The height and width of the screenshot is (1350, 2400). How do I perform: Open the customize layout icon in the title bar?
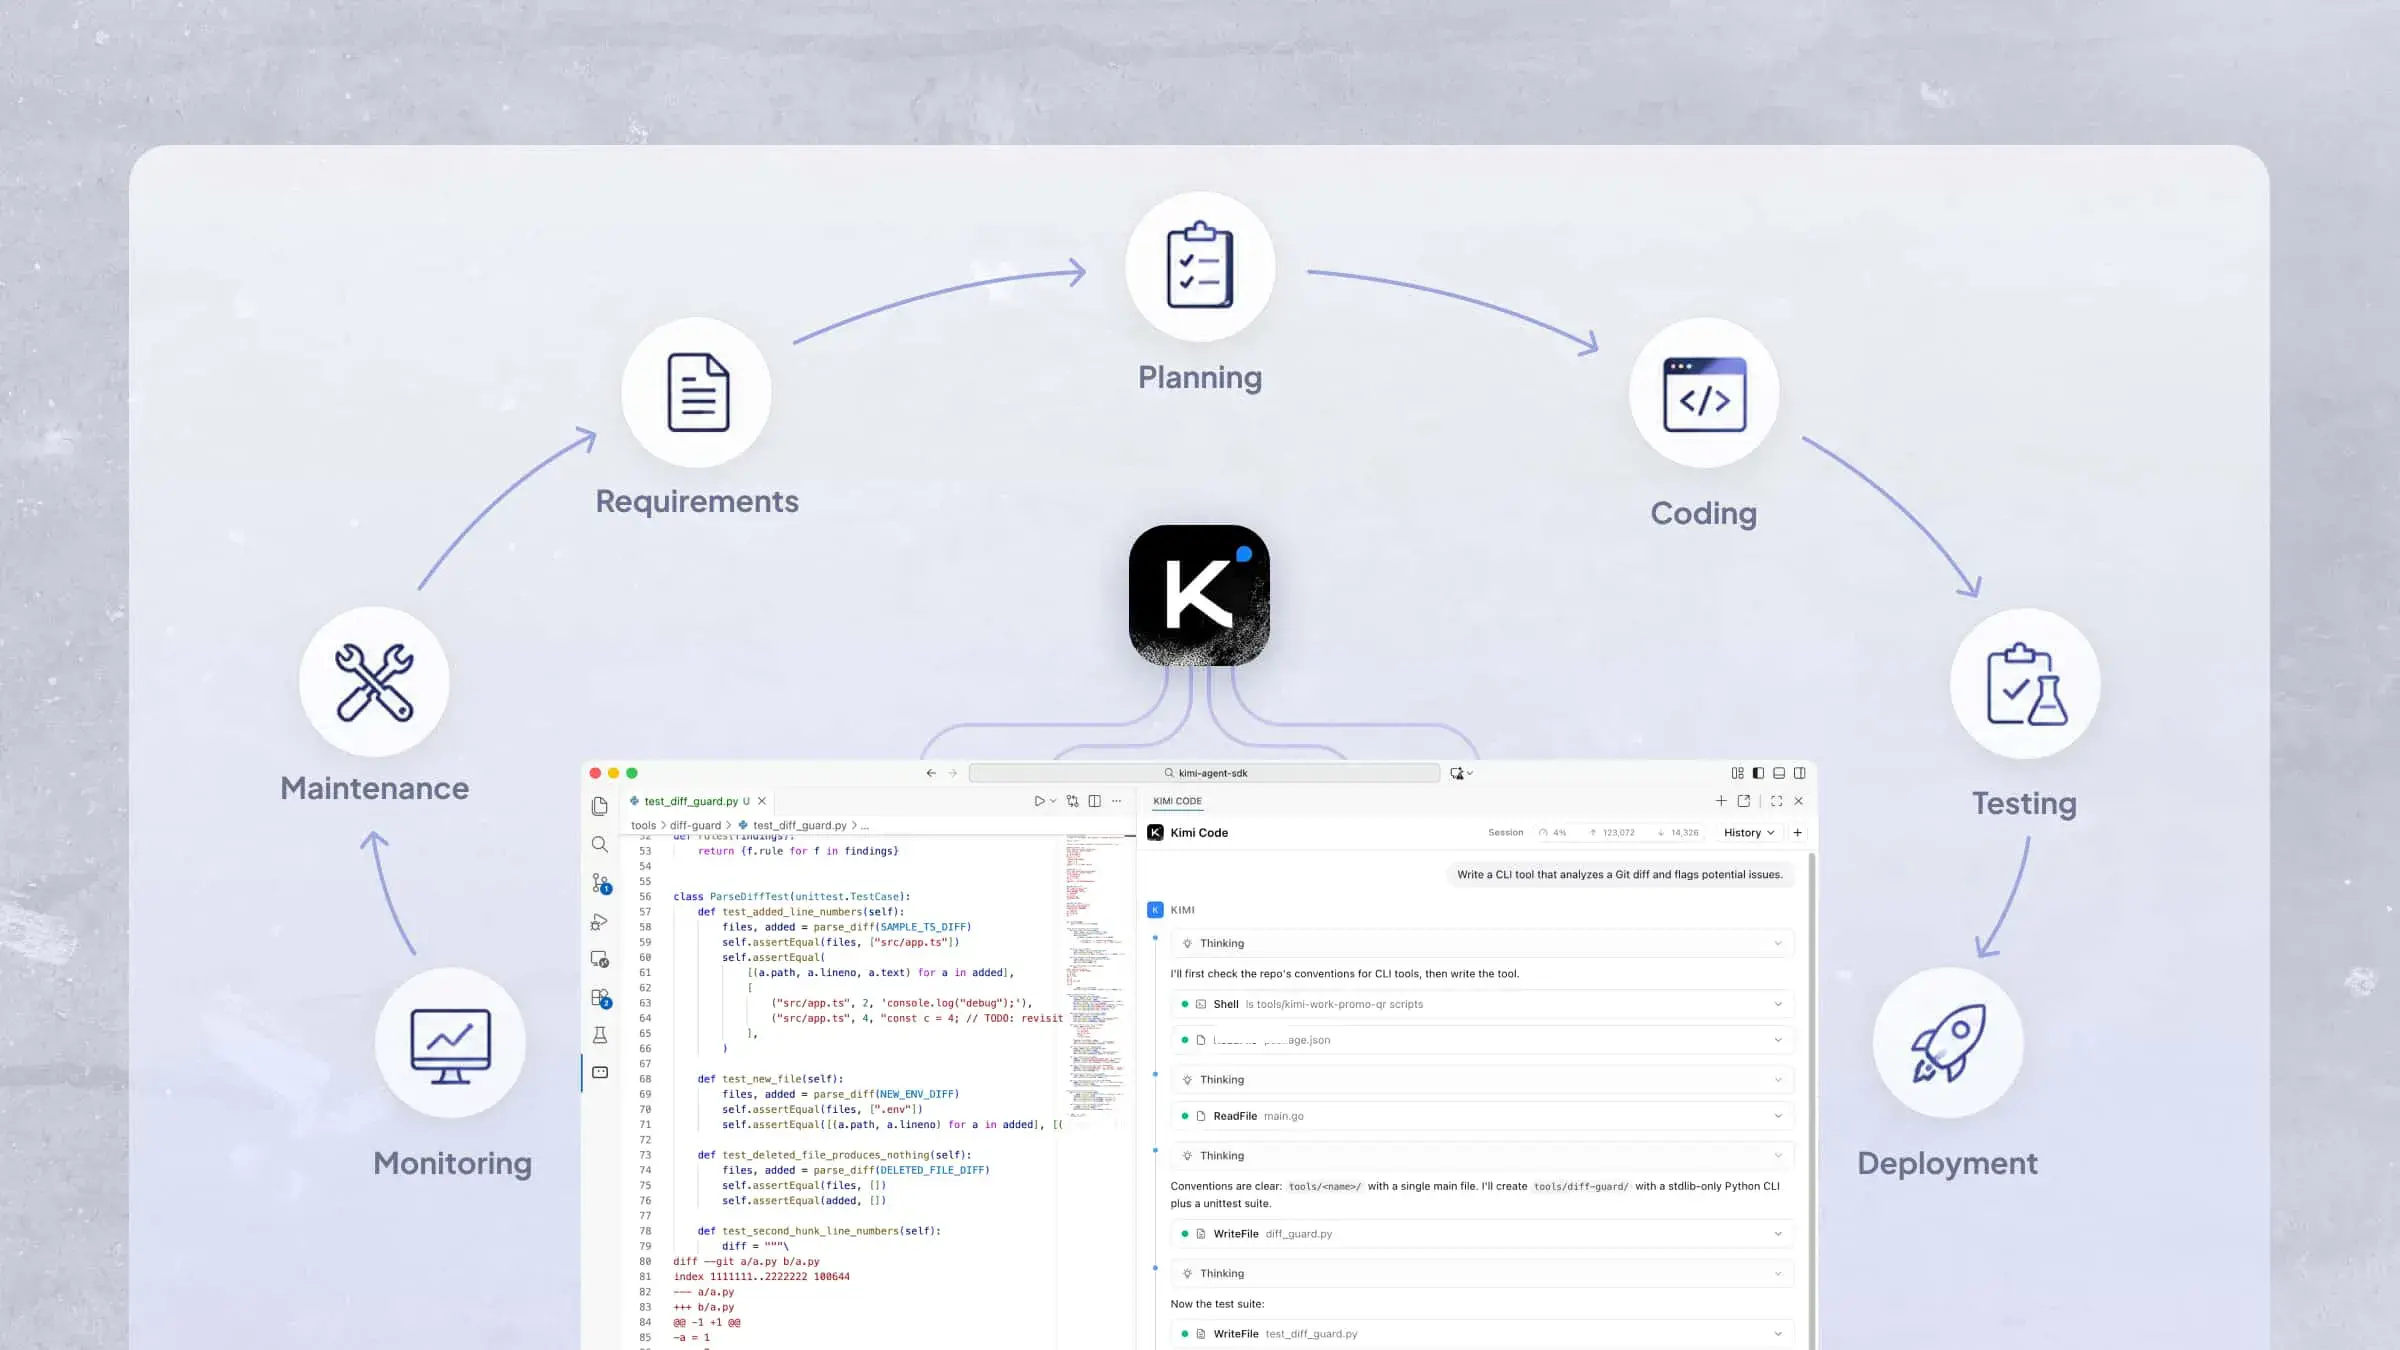(1738, 773)
